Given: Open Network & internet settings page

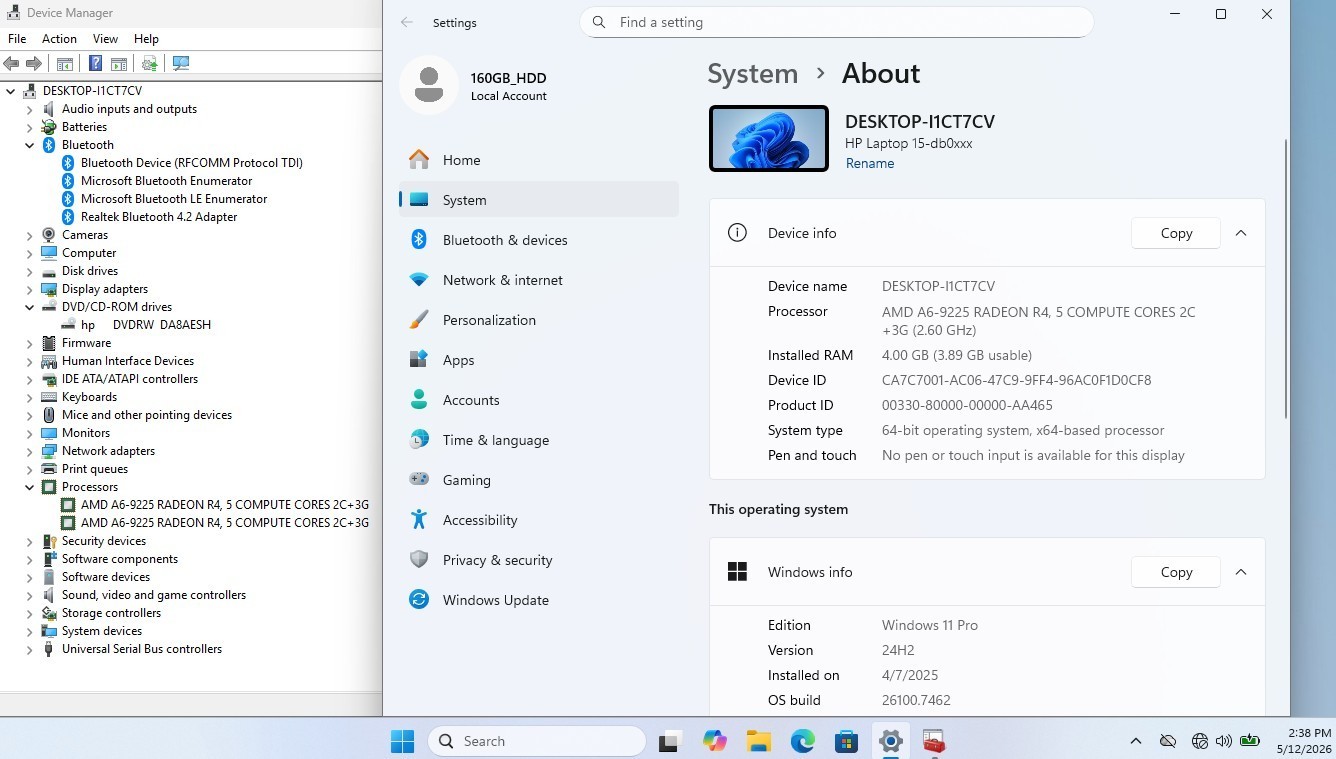Looking at the screenshot, I should coord(539,280).
